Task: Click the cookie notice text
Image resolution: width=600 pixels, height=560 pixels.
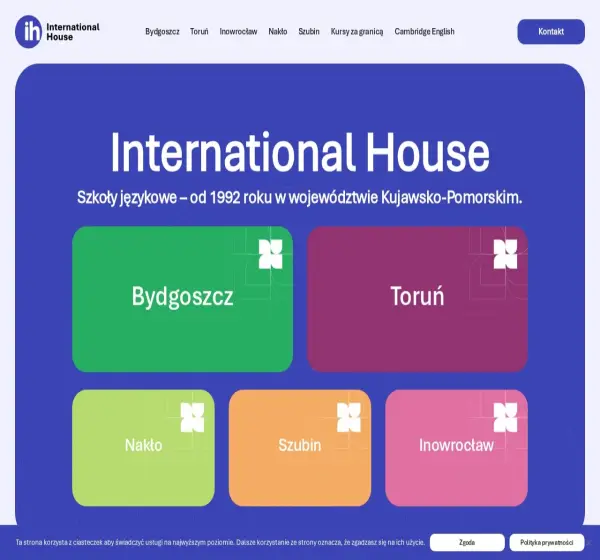Action: pos(220,542)
